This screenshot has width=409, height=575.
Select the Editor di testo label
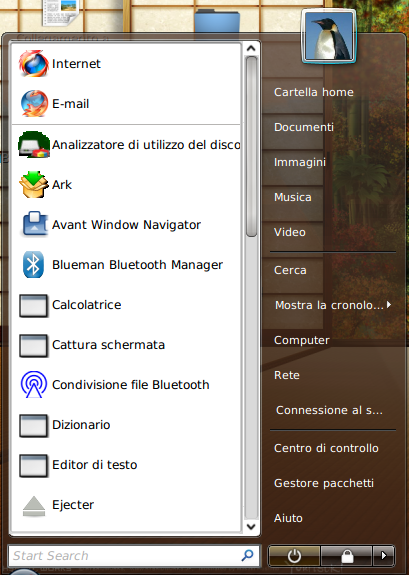(94, 465)
